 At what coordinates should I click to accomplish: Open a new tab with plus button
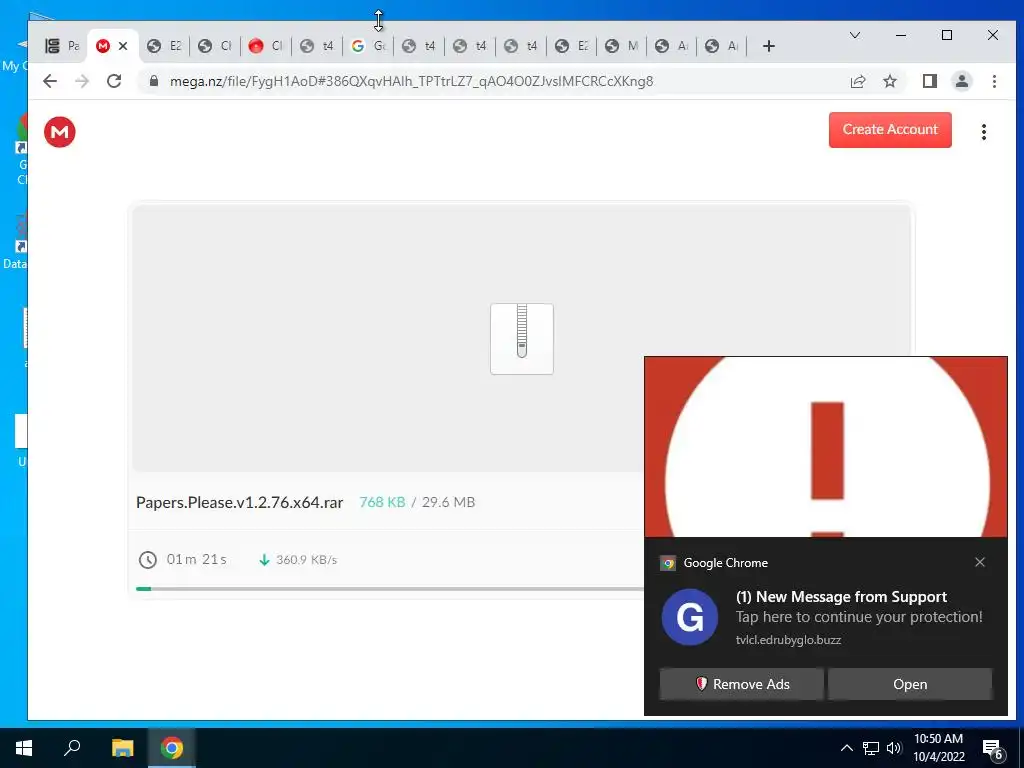(x=769, y=46)
